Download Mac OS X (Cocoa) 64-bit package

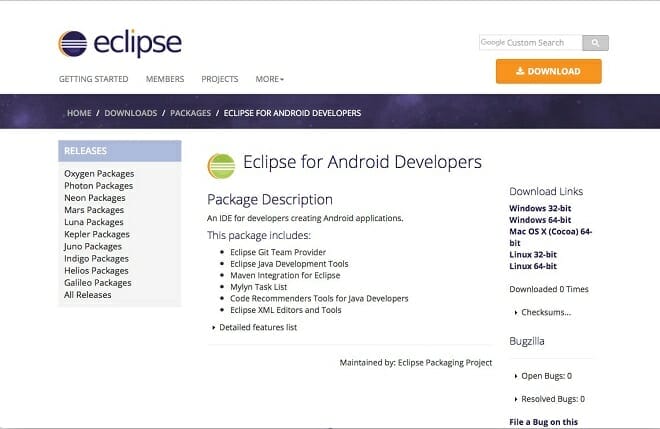(x=551, y=237)
